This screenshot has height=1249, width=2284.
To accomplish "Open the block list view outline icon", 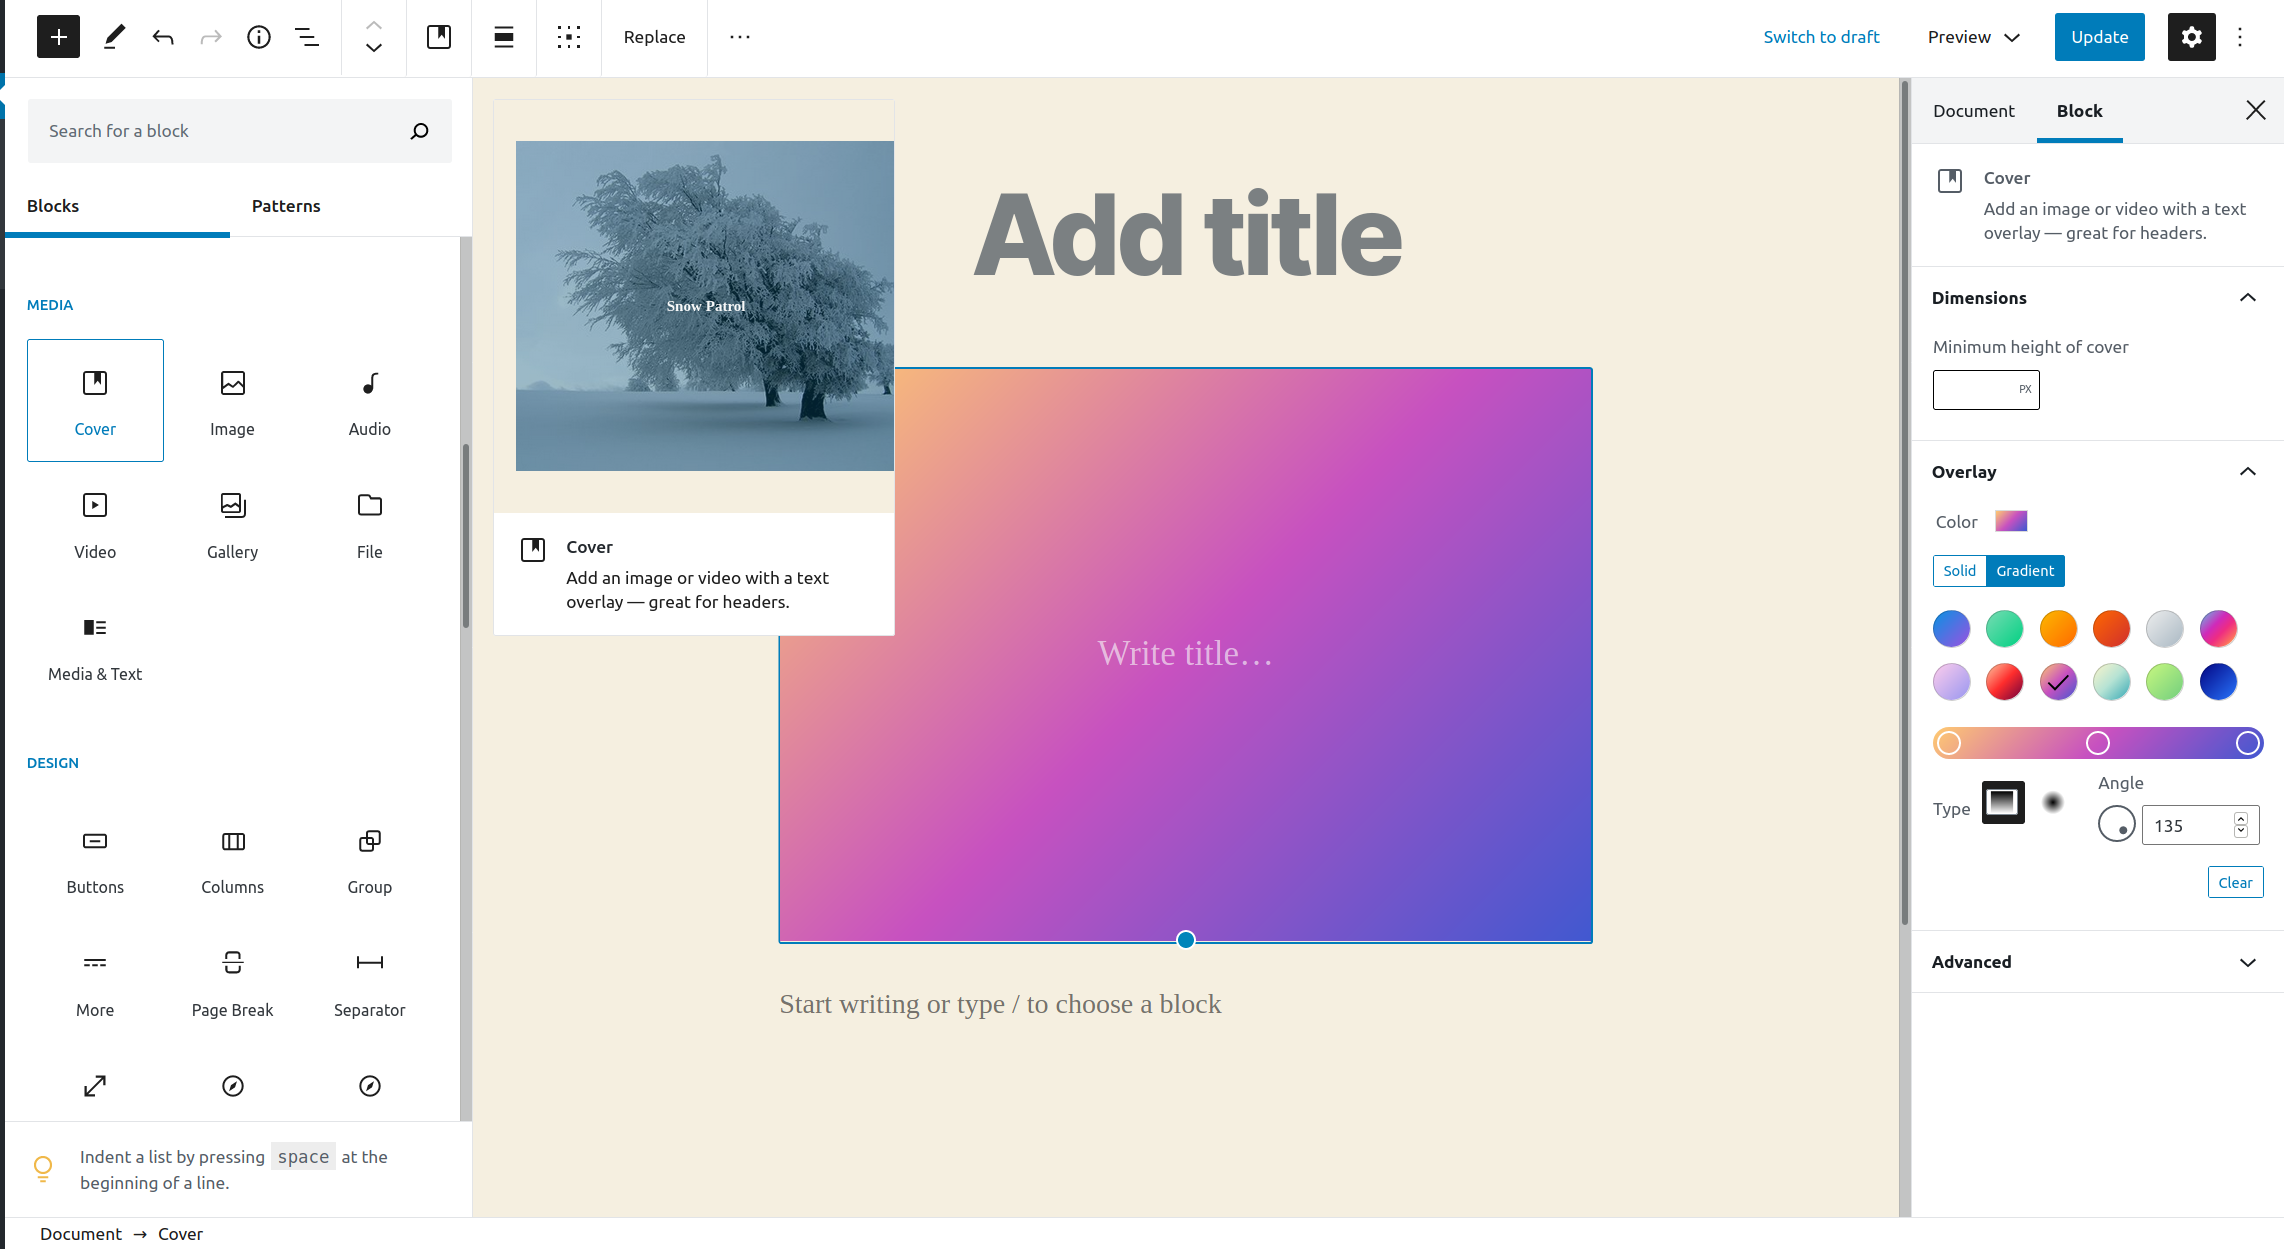I will [x=307, y=37].
